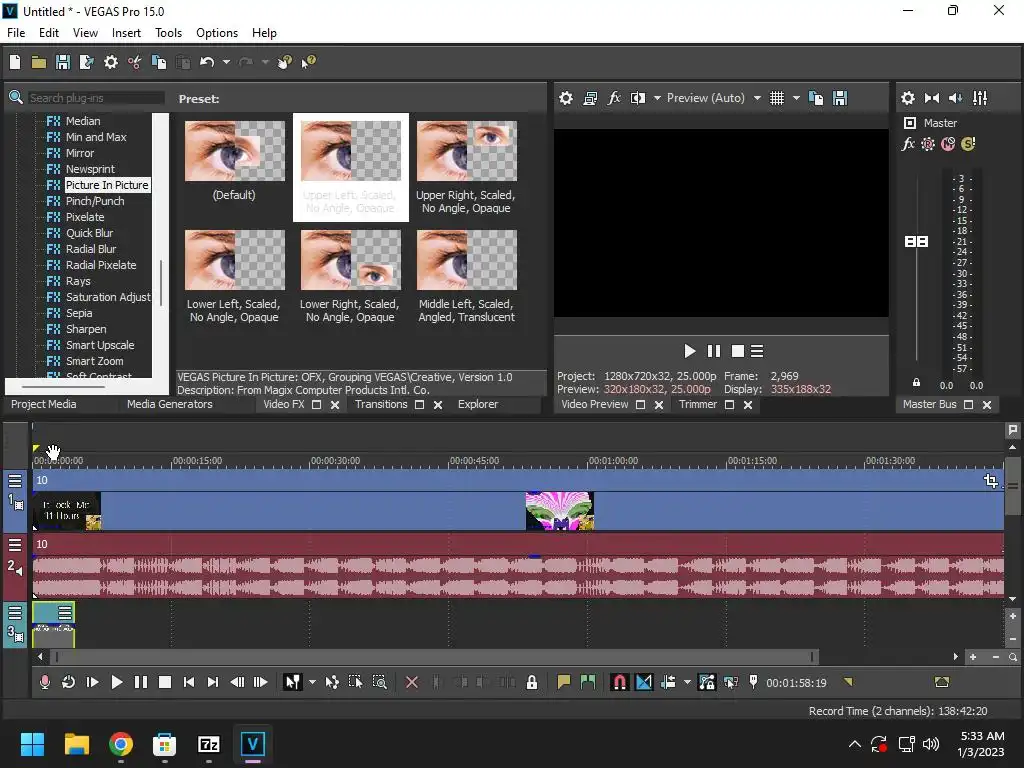Copy preview snapshot to clipboard
The width and height of the screenshot is (1024, 768).
pyautogui.click(x=816, y=98)
